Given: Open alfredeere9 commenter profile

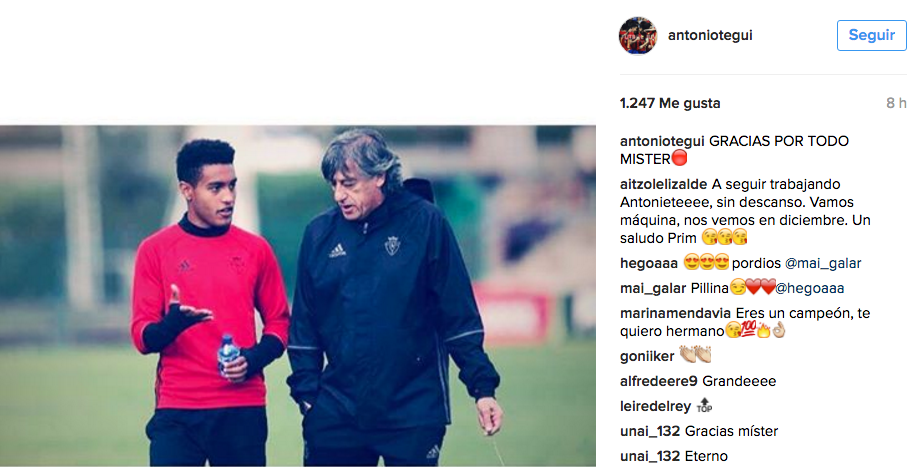Looking at the screenshot, I should [x=659, y=382].
